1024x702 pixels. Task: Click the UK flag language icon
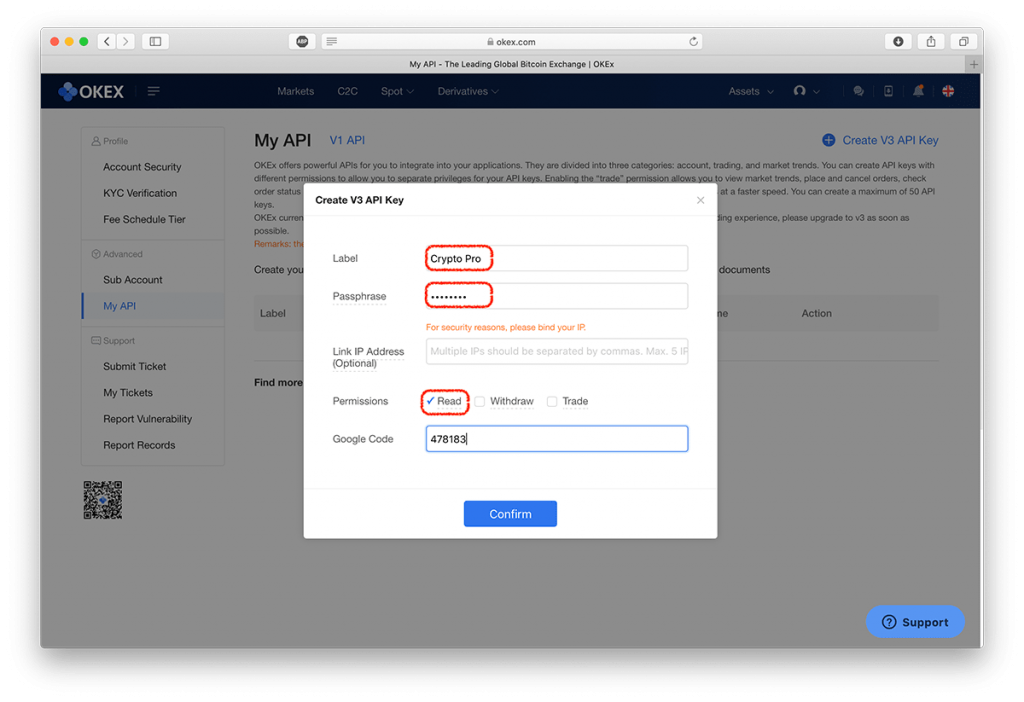coord(948,91)
